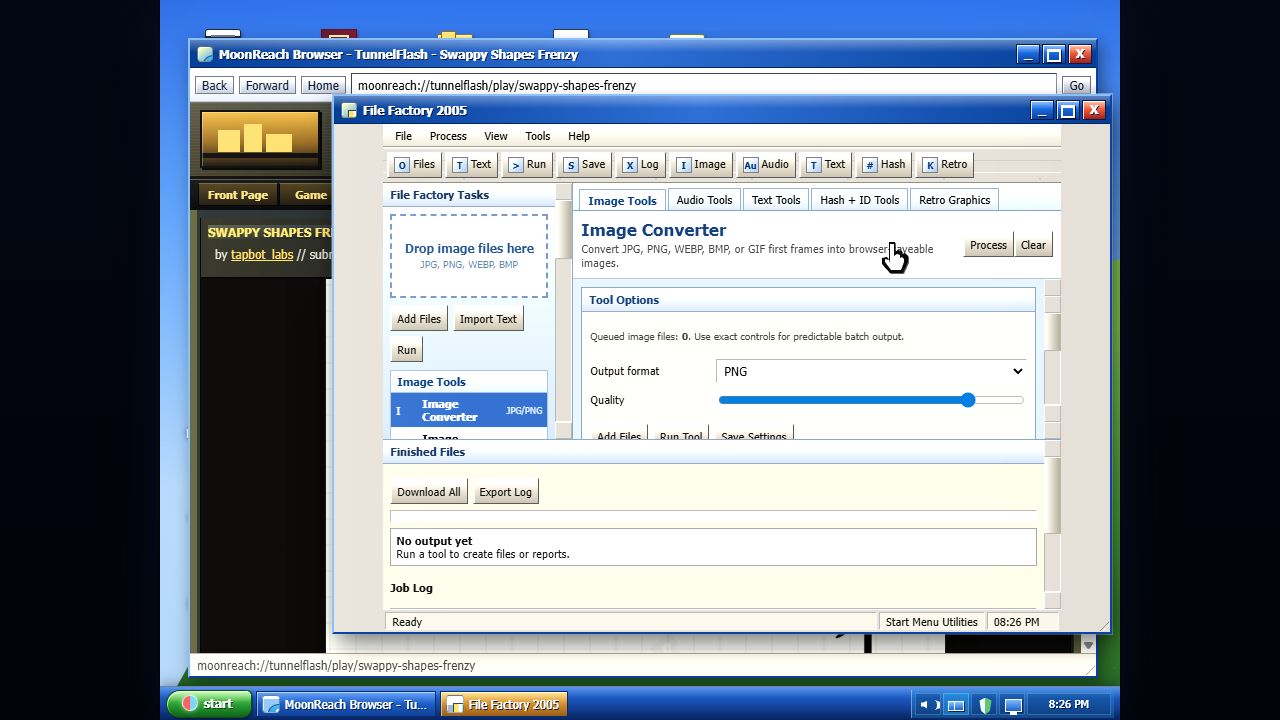Open the Tools menu
This screenshot has height=720, width=1280.
pos(538,136)
